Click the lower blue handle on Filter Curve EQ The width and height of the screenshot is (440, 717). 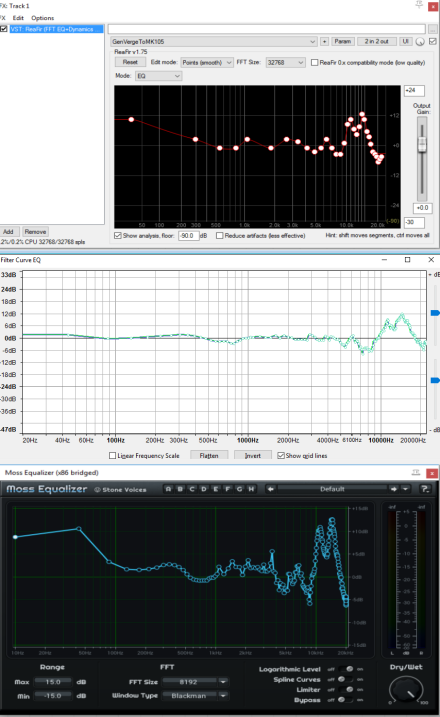point(435,380)
